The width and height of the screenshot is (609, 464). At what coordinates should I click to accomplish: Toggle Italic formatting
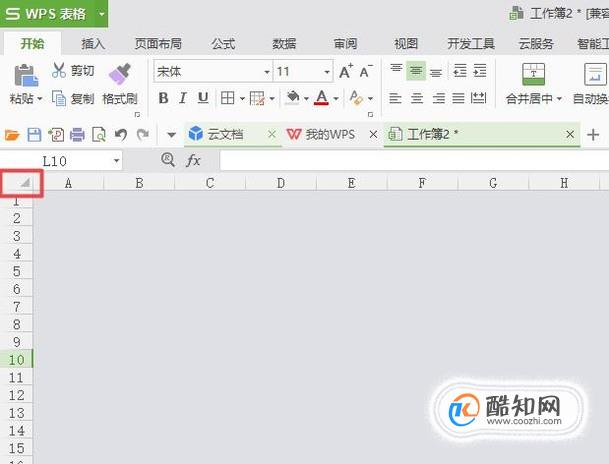[x=183, y=98]
